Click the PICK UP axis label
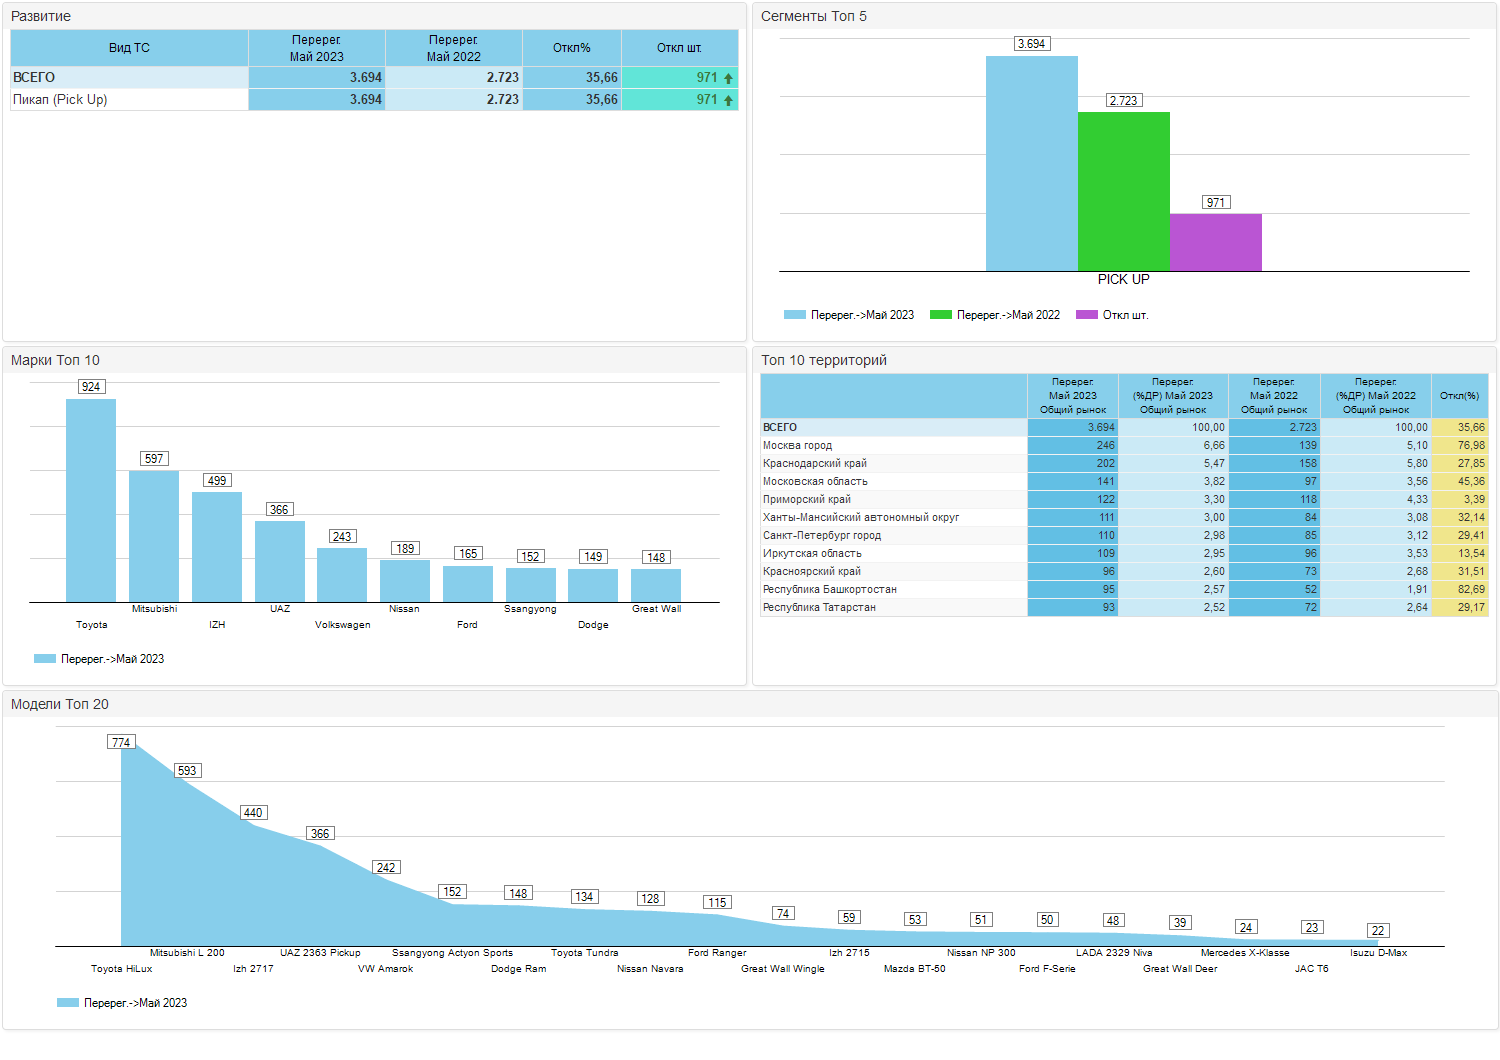 click(1124, 280)
